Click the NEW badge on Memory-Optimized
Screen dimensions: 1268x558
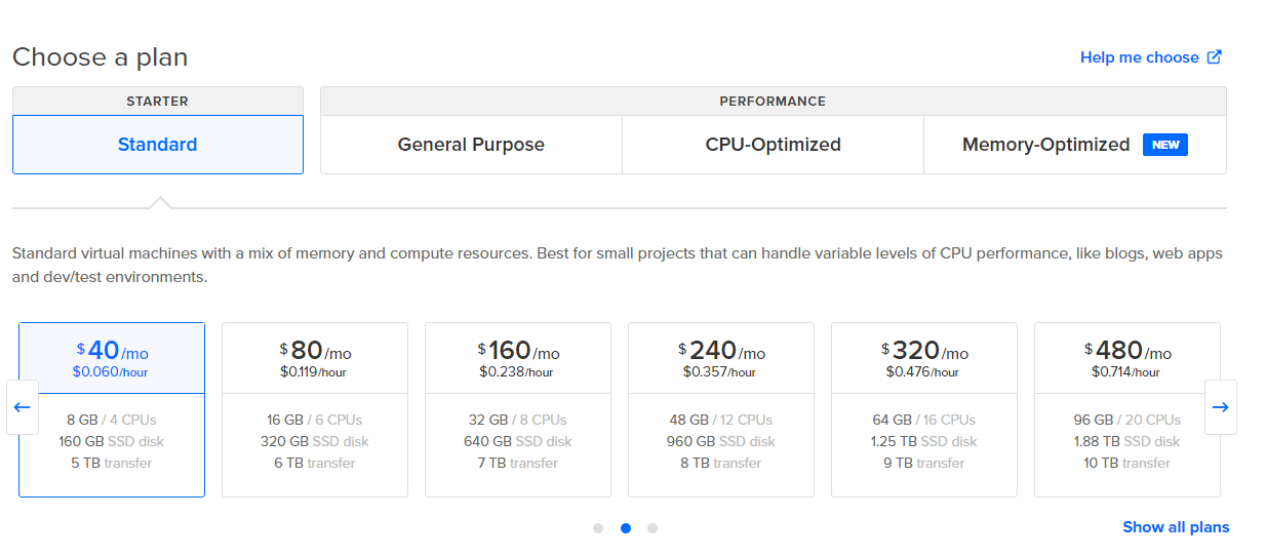point(1165,145)
